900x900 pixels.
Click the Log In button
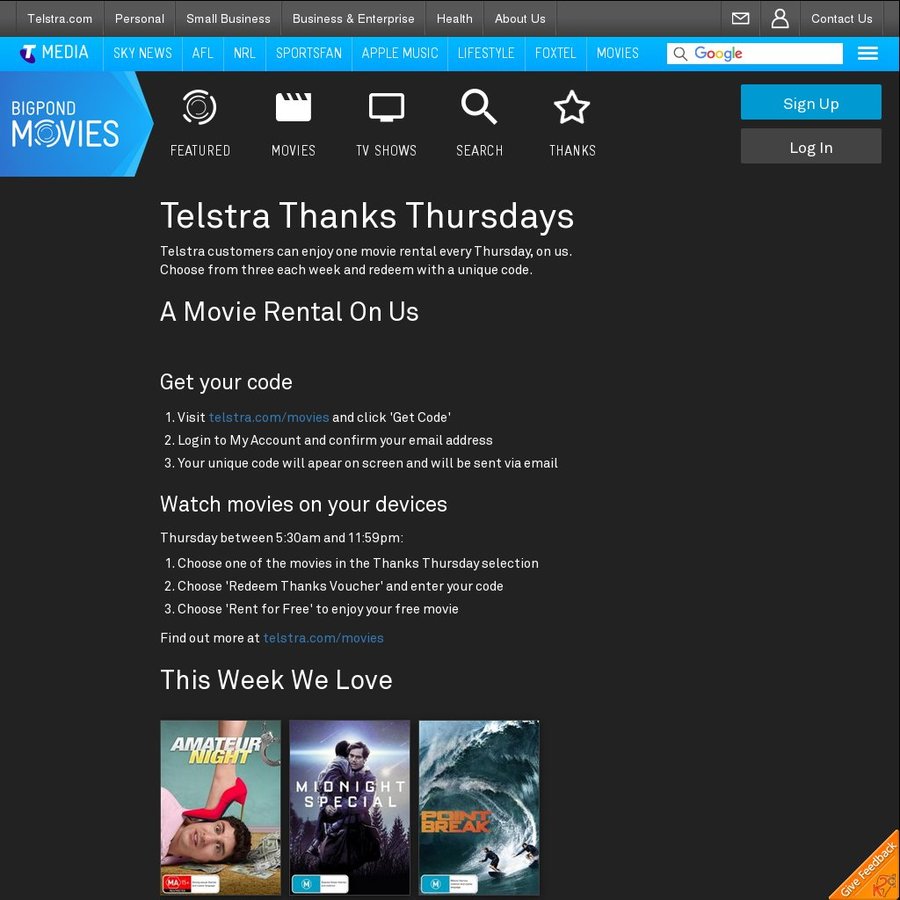click(810, 146)
